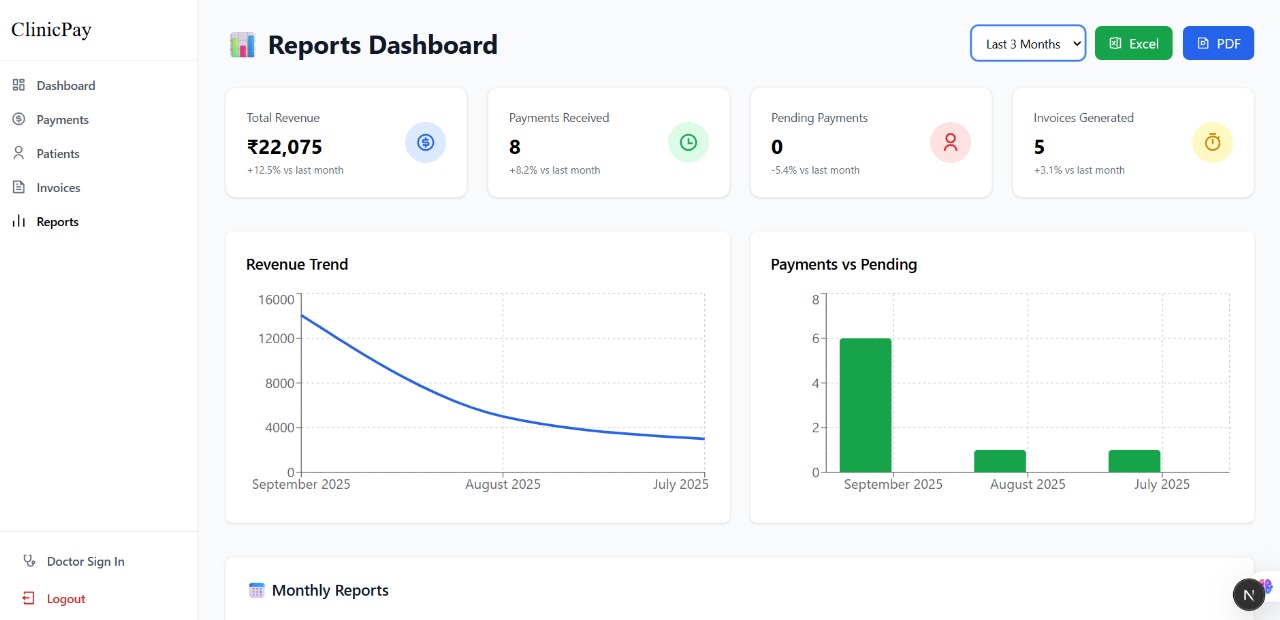Open the Last 3 Months period dropdown
The width and height of the screenshot is (1280, 620).
[x=1027, y=43]
